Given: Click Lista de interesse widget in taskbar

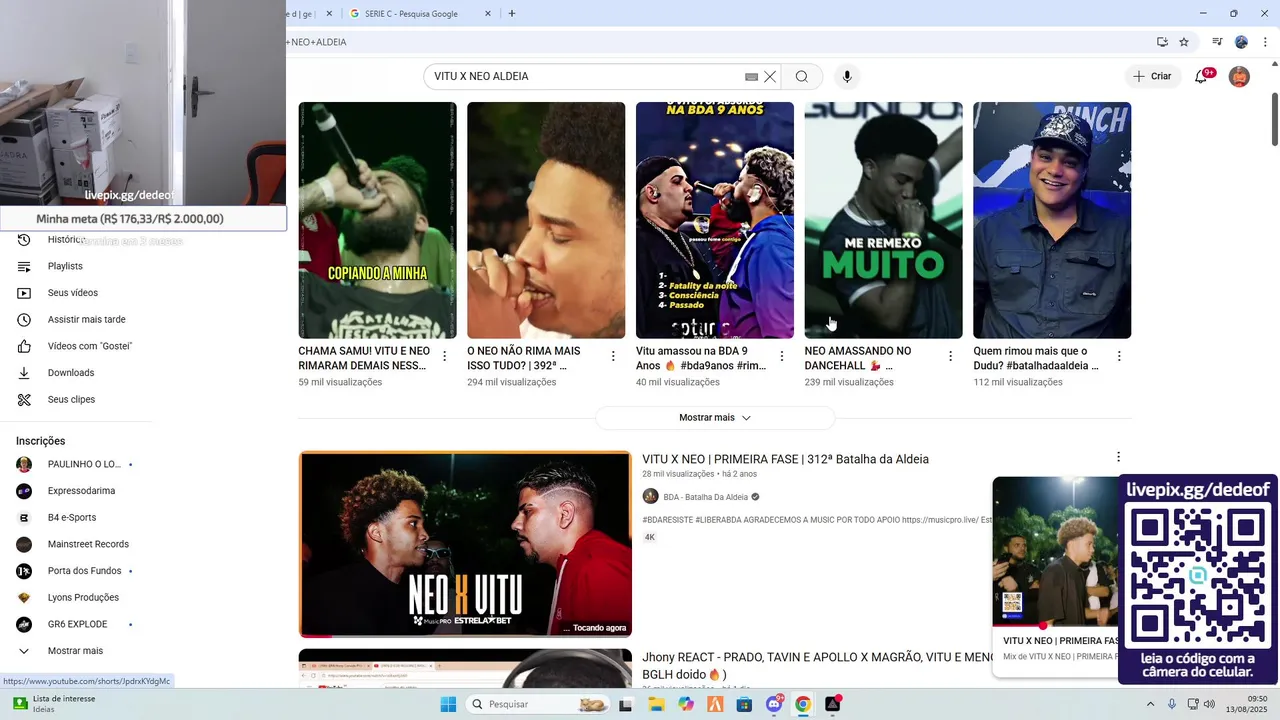Looking at the screenshot, I should [x=54, y=704].
